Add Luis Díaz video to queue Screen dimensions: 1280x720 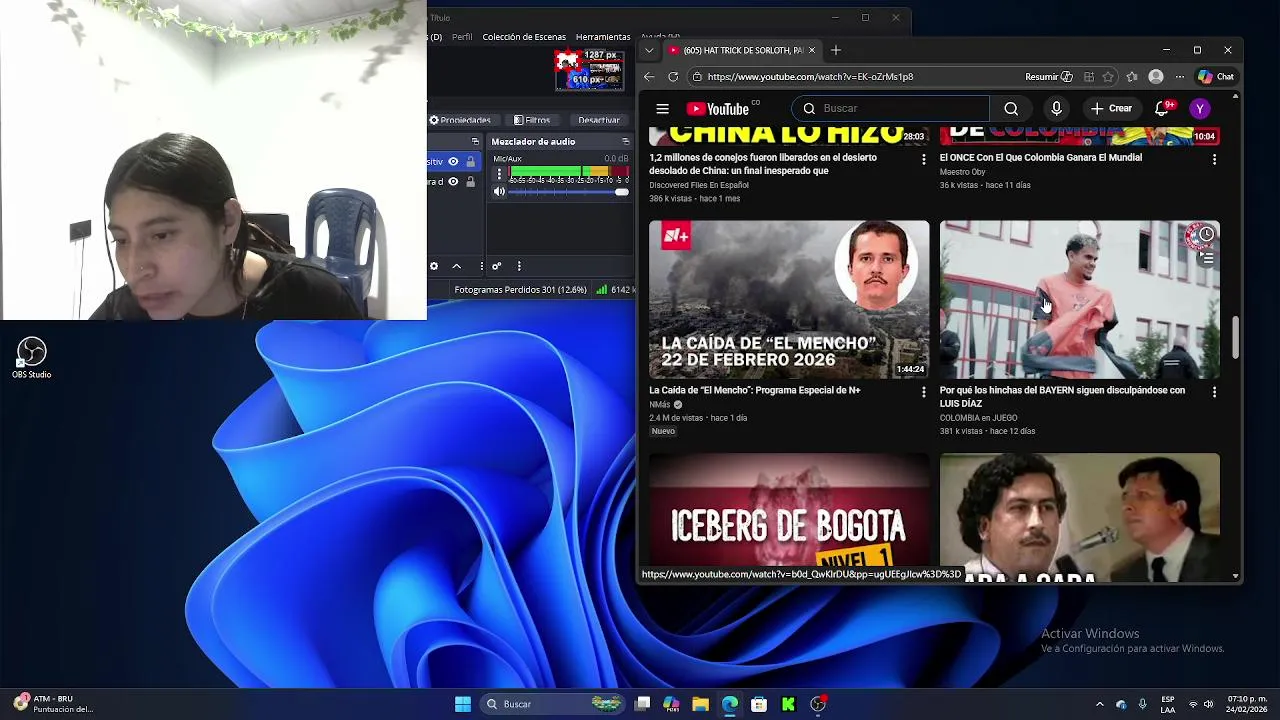(1206, 258)
